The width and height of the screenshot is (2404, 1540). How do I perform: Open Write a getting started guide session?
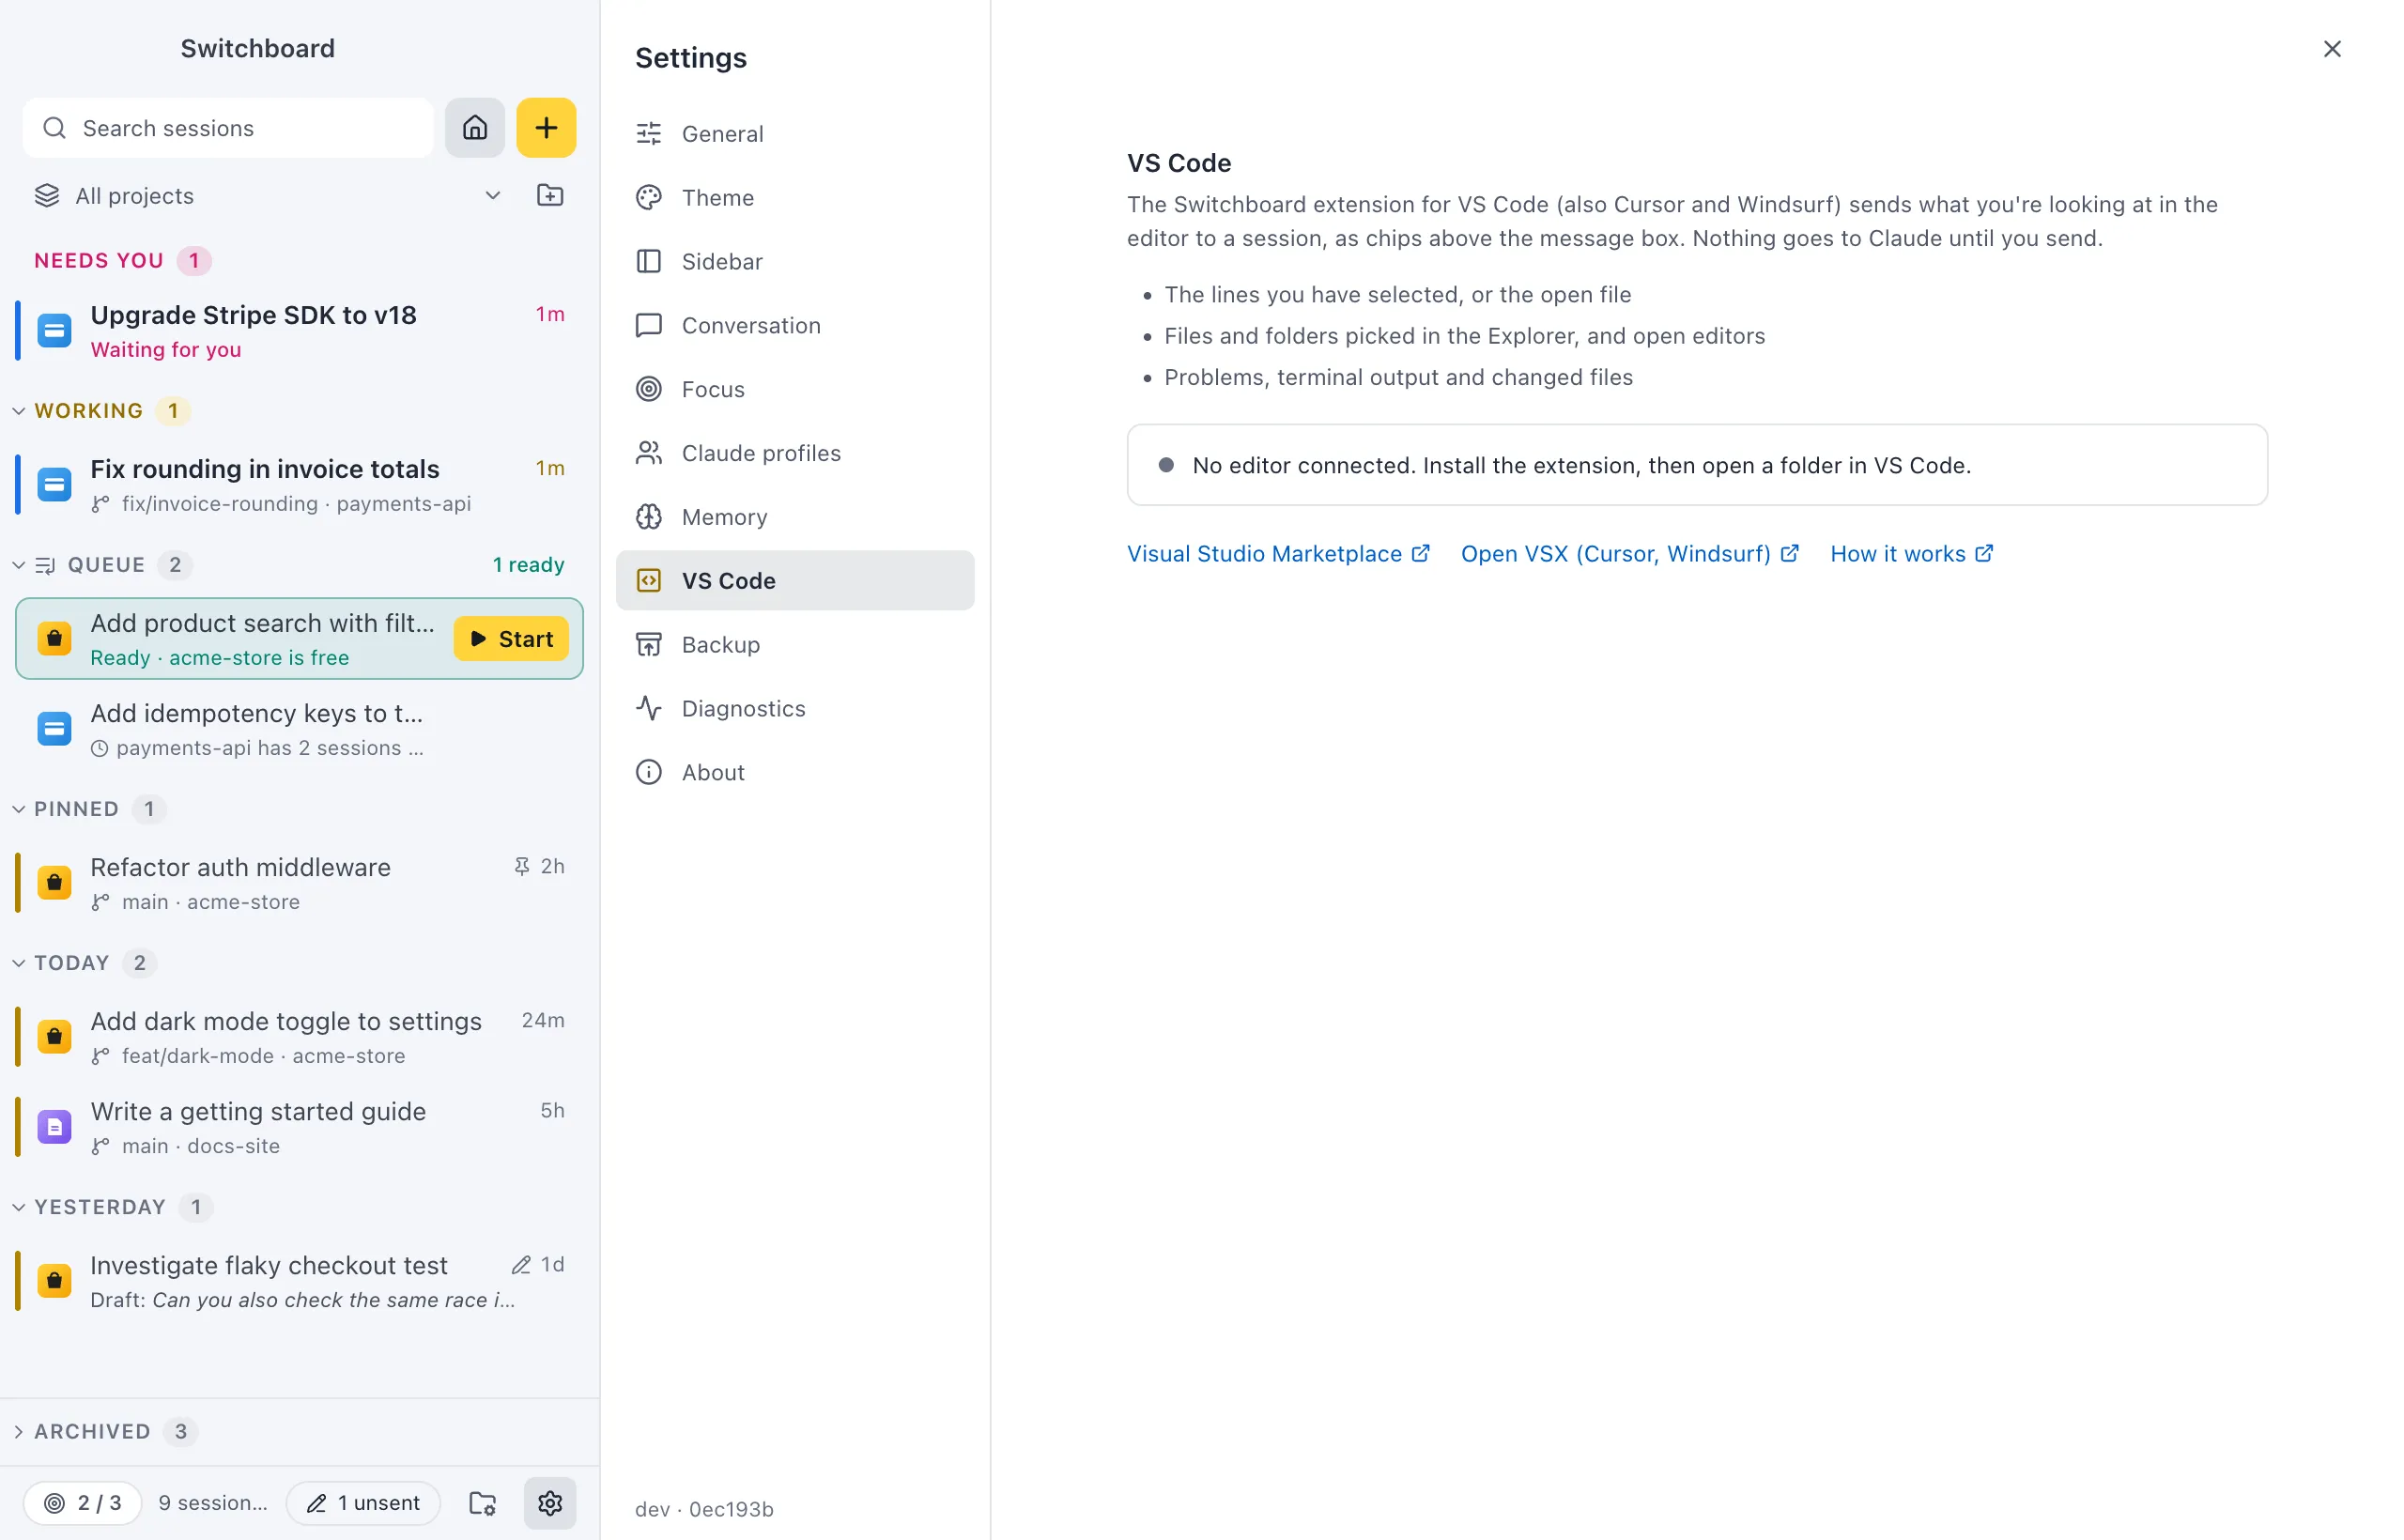pos(299,1126)
